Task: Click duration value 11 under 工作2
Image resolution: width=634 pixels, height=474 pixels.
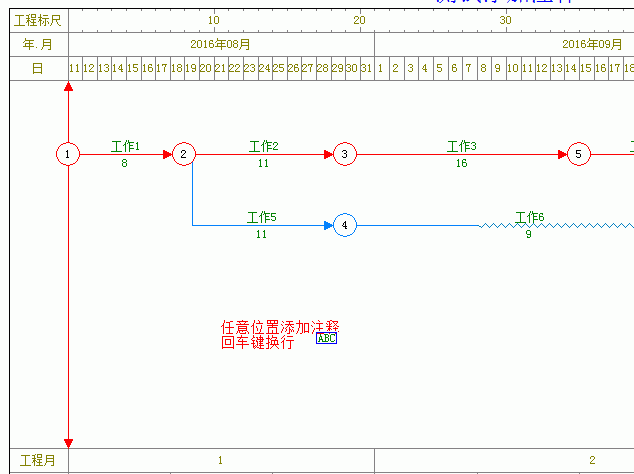Action: 263,163
